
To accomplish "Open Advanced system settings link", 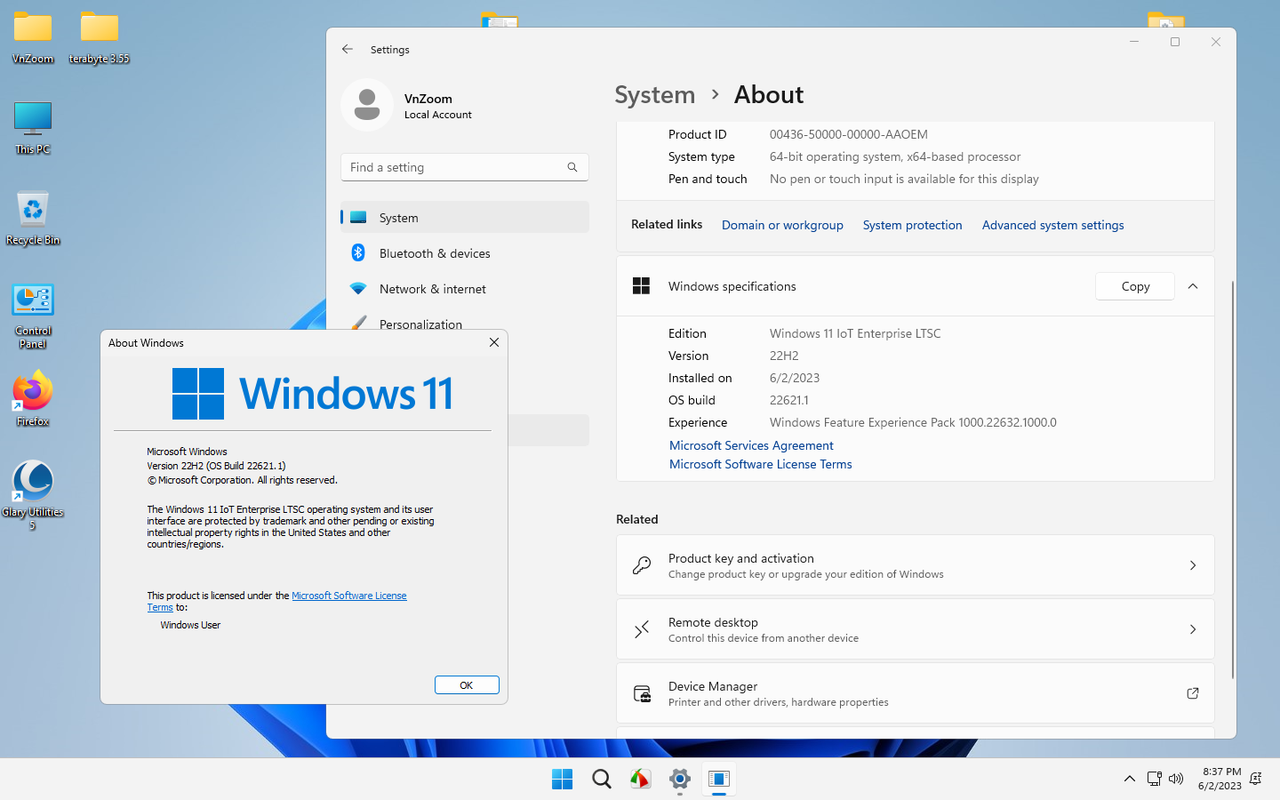I will tap(1053, 225).
